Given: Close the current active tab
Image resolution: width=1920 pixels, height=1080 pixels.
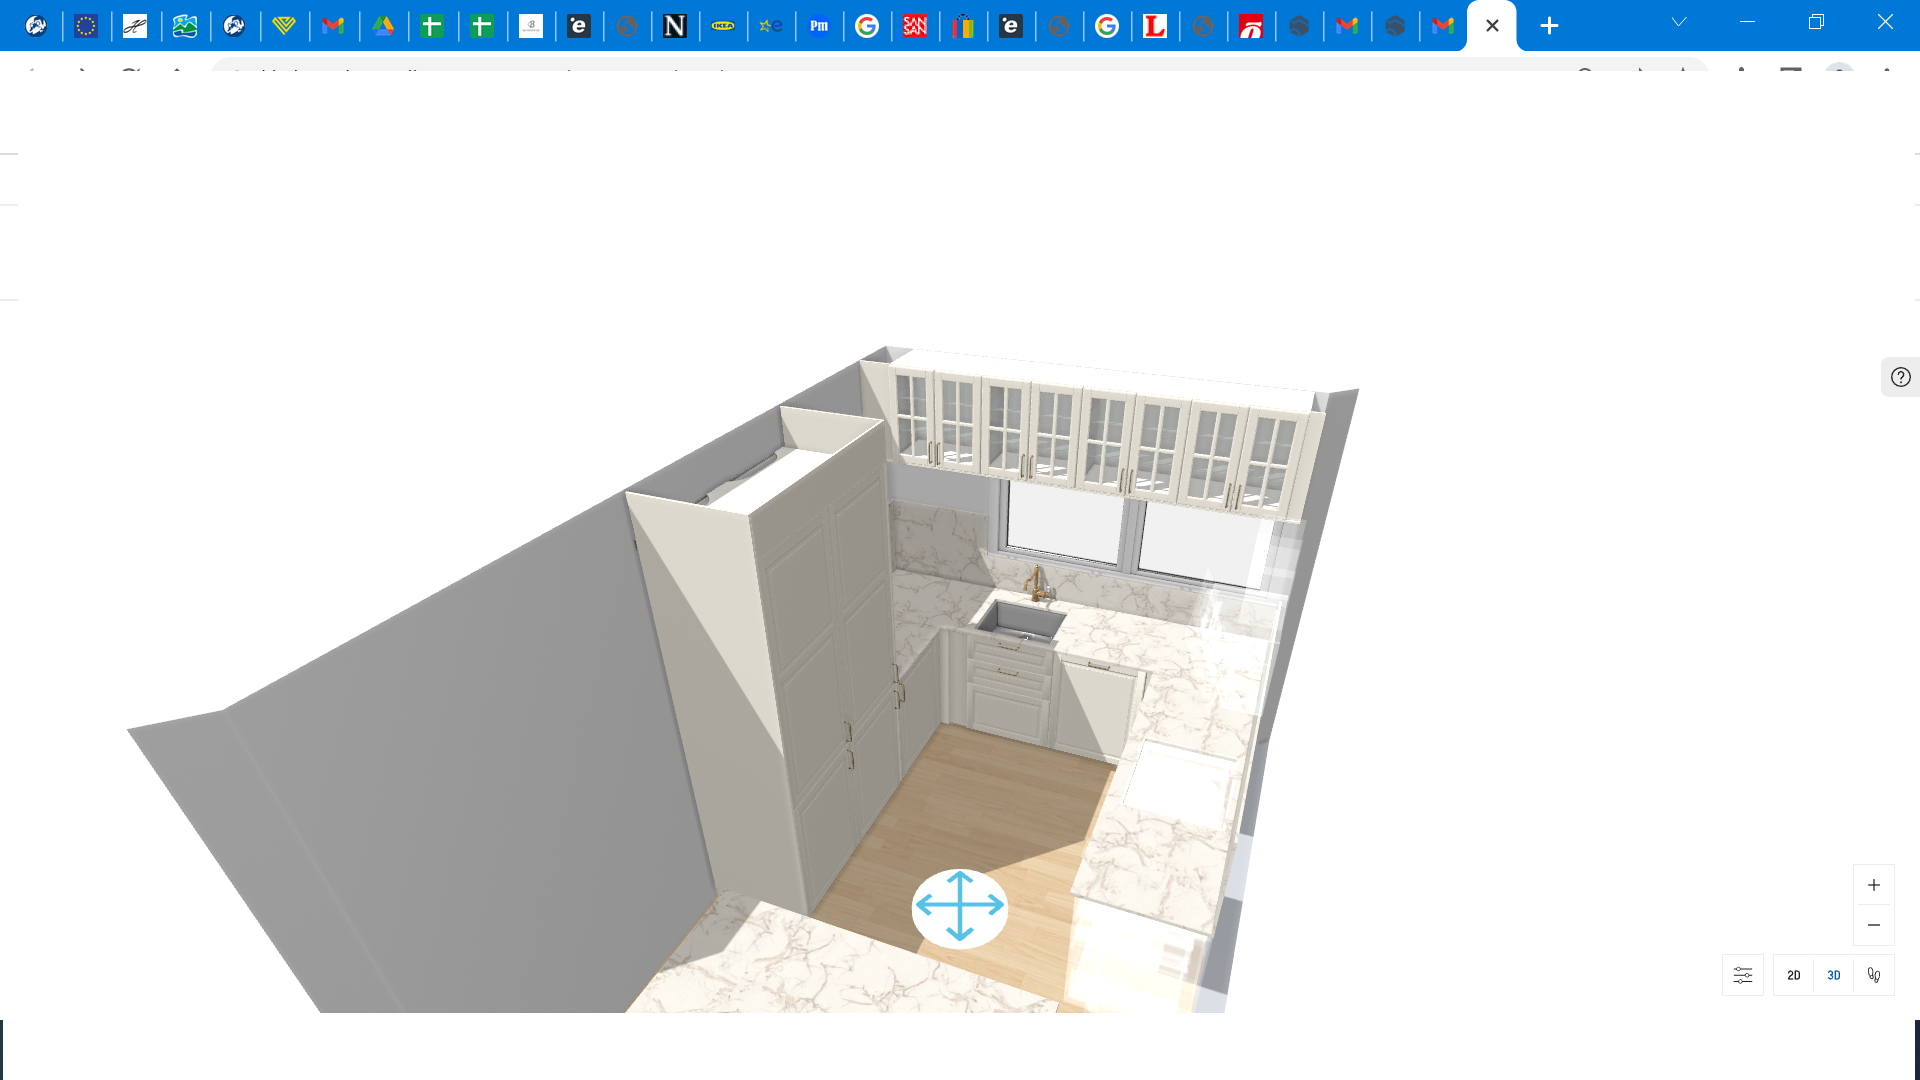Looking at the screenshot, I should click(1492, 26).
